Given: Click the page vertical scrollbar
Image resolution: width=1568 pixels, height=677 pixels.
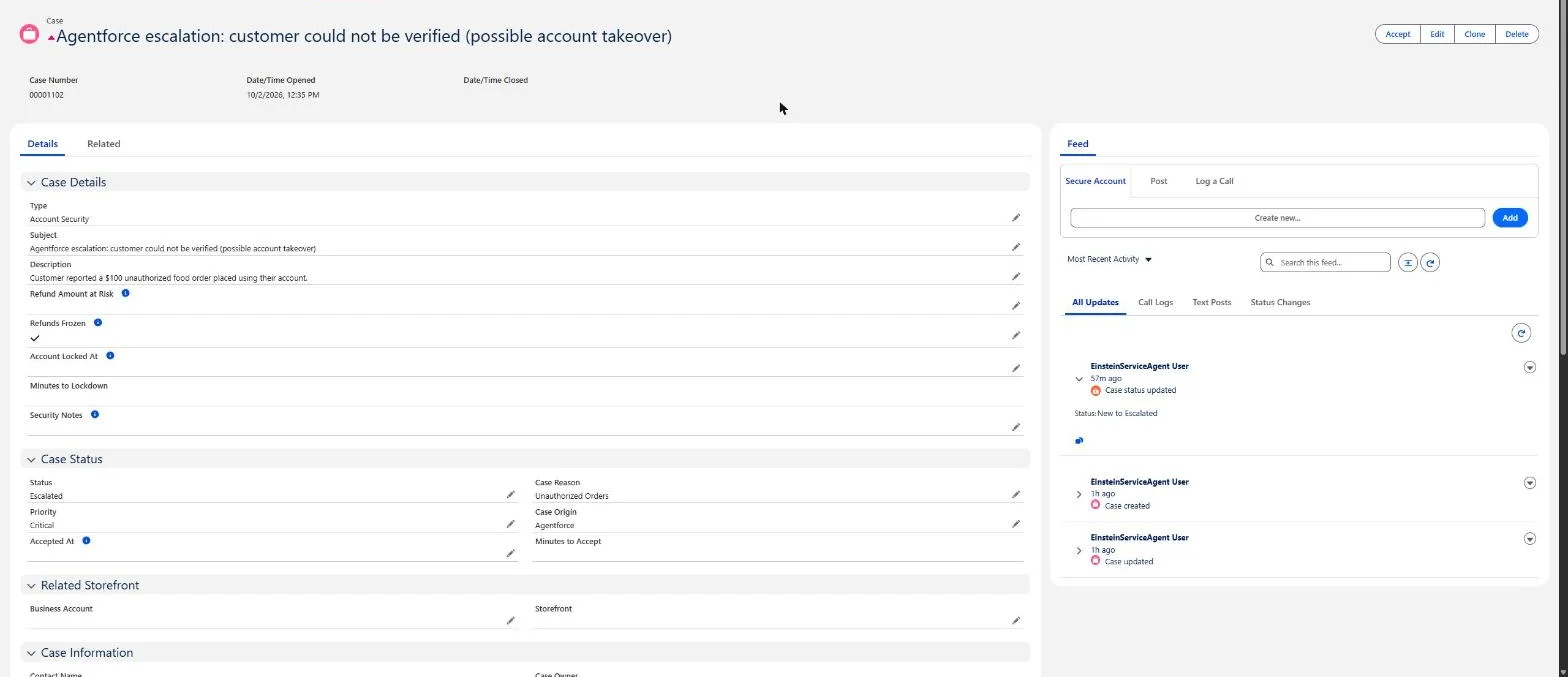Looking at the screenshot, I should coord(1563,176).
